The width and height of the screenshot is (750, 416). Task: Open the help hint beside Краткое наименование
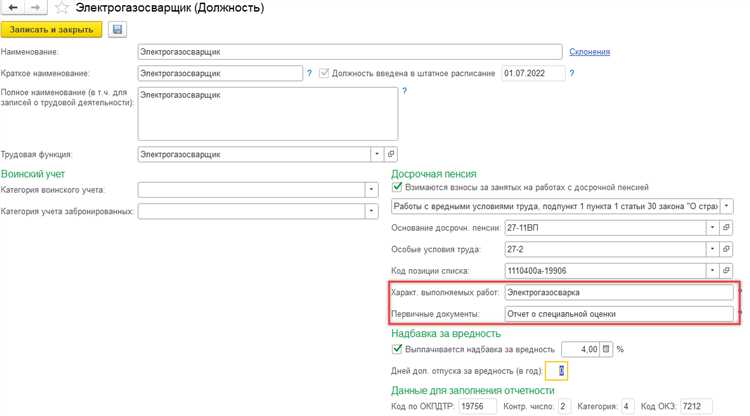(x=310, y=73)
